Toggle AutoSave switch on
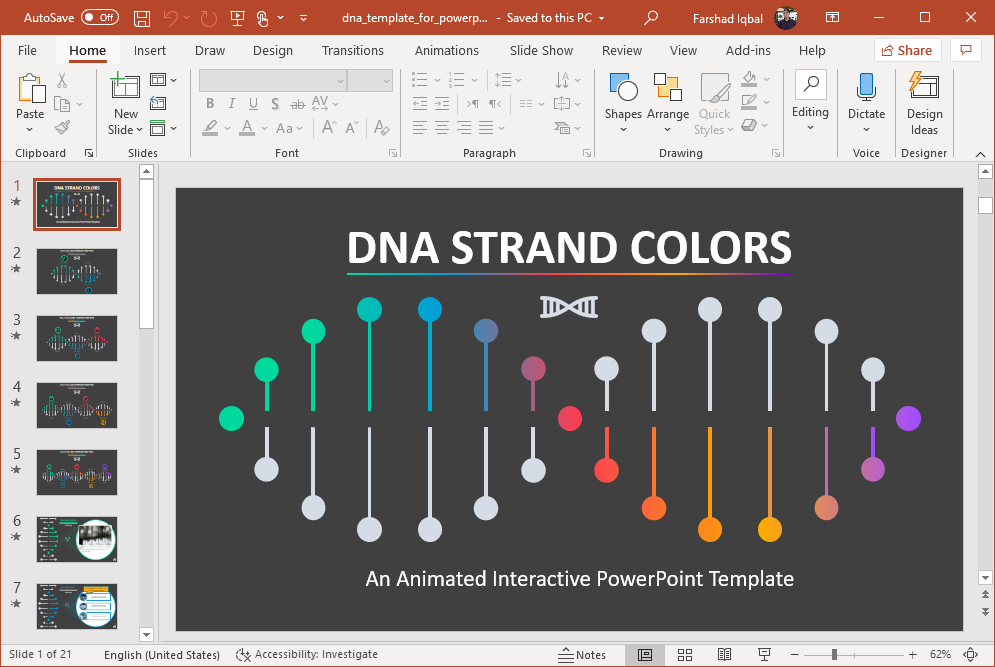Viewport: 995px width, 667px height. [100, 18]
